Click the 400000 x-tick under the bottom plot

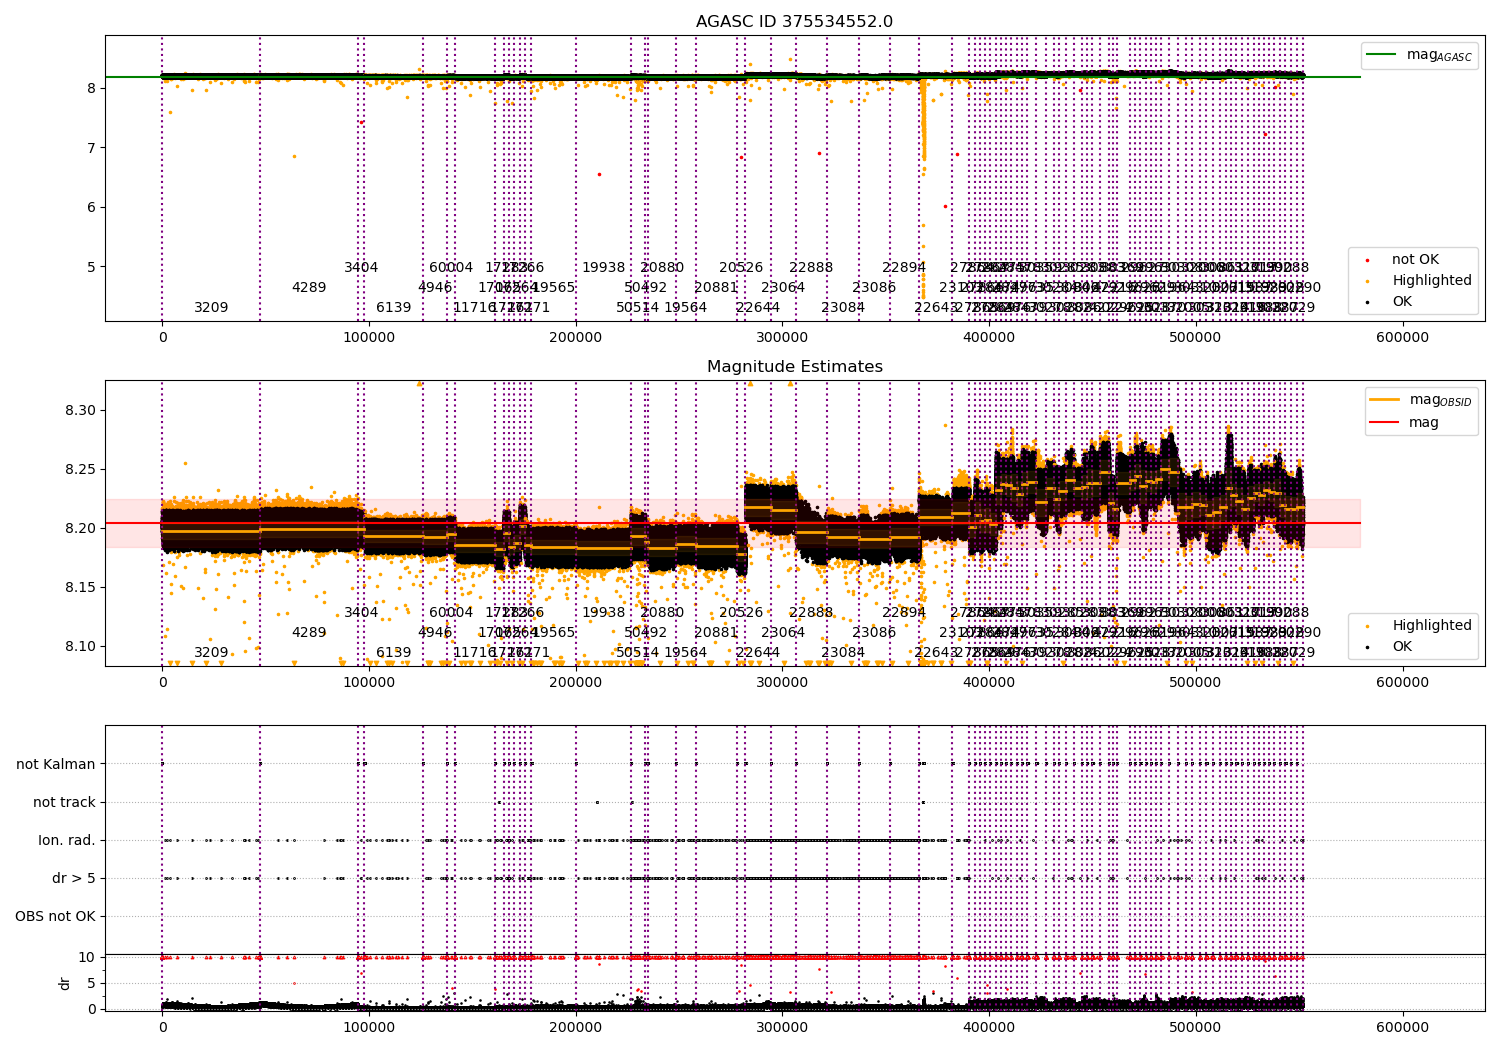pos(989,1027)
